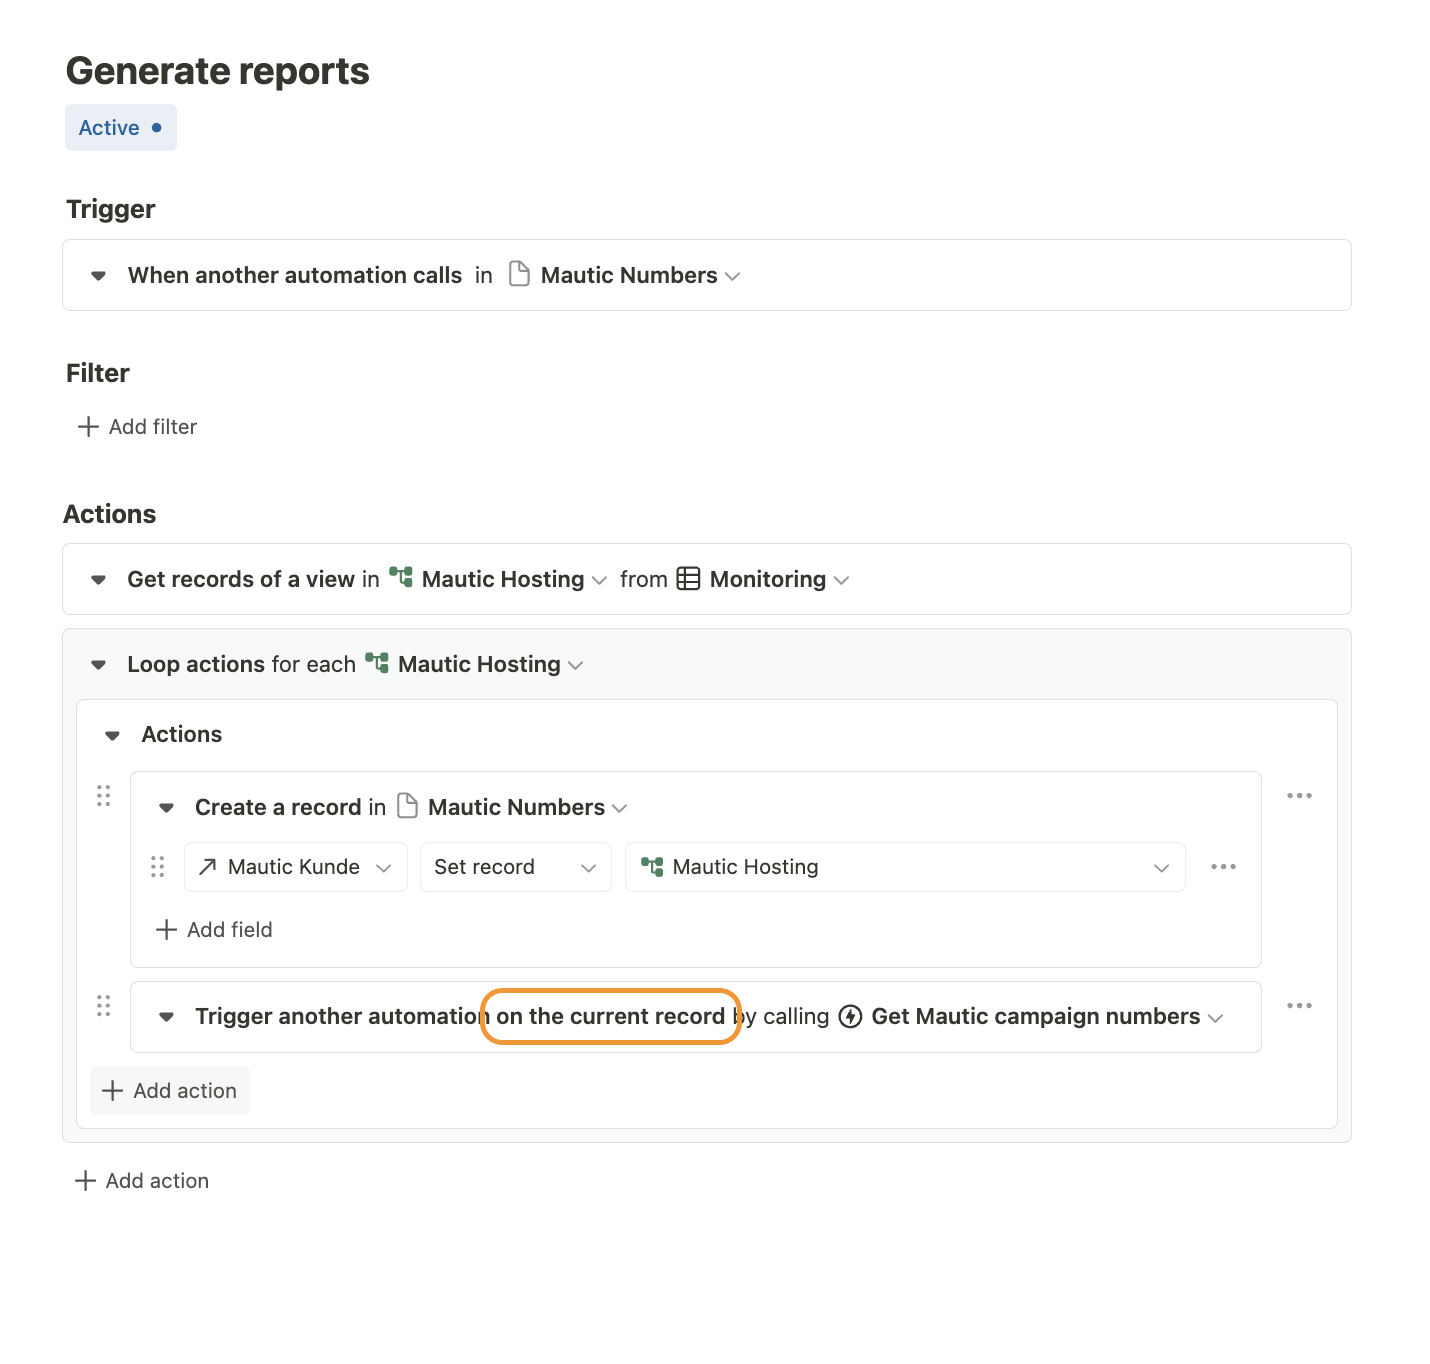Click the 'Create a record' label
This screenshot has height=1364, width=1430.
[x=278, y=807]
